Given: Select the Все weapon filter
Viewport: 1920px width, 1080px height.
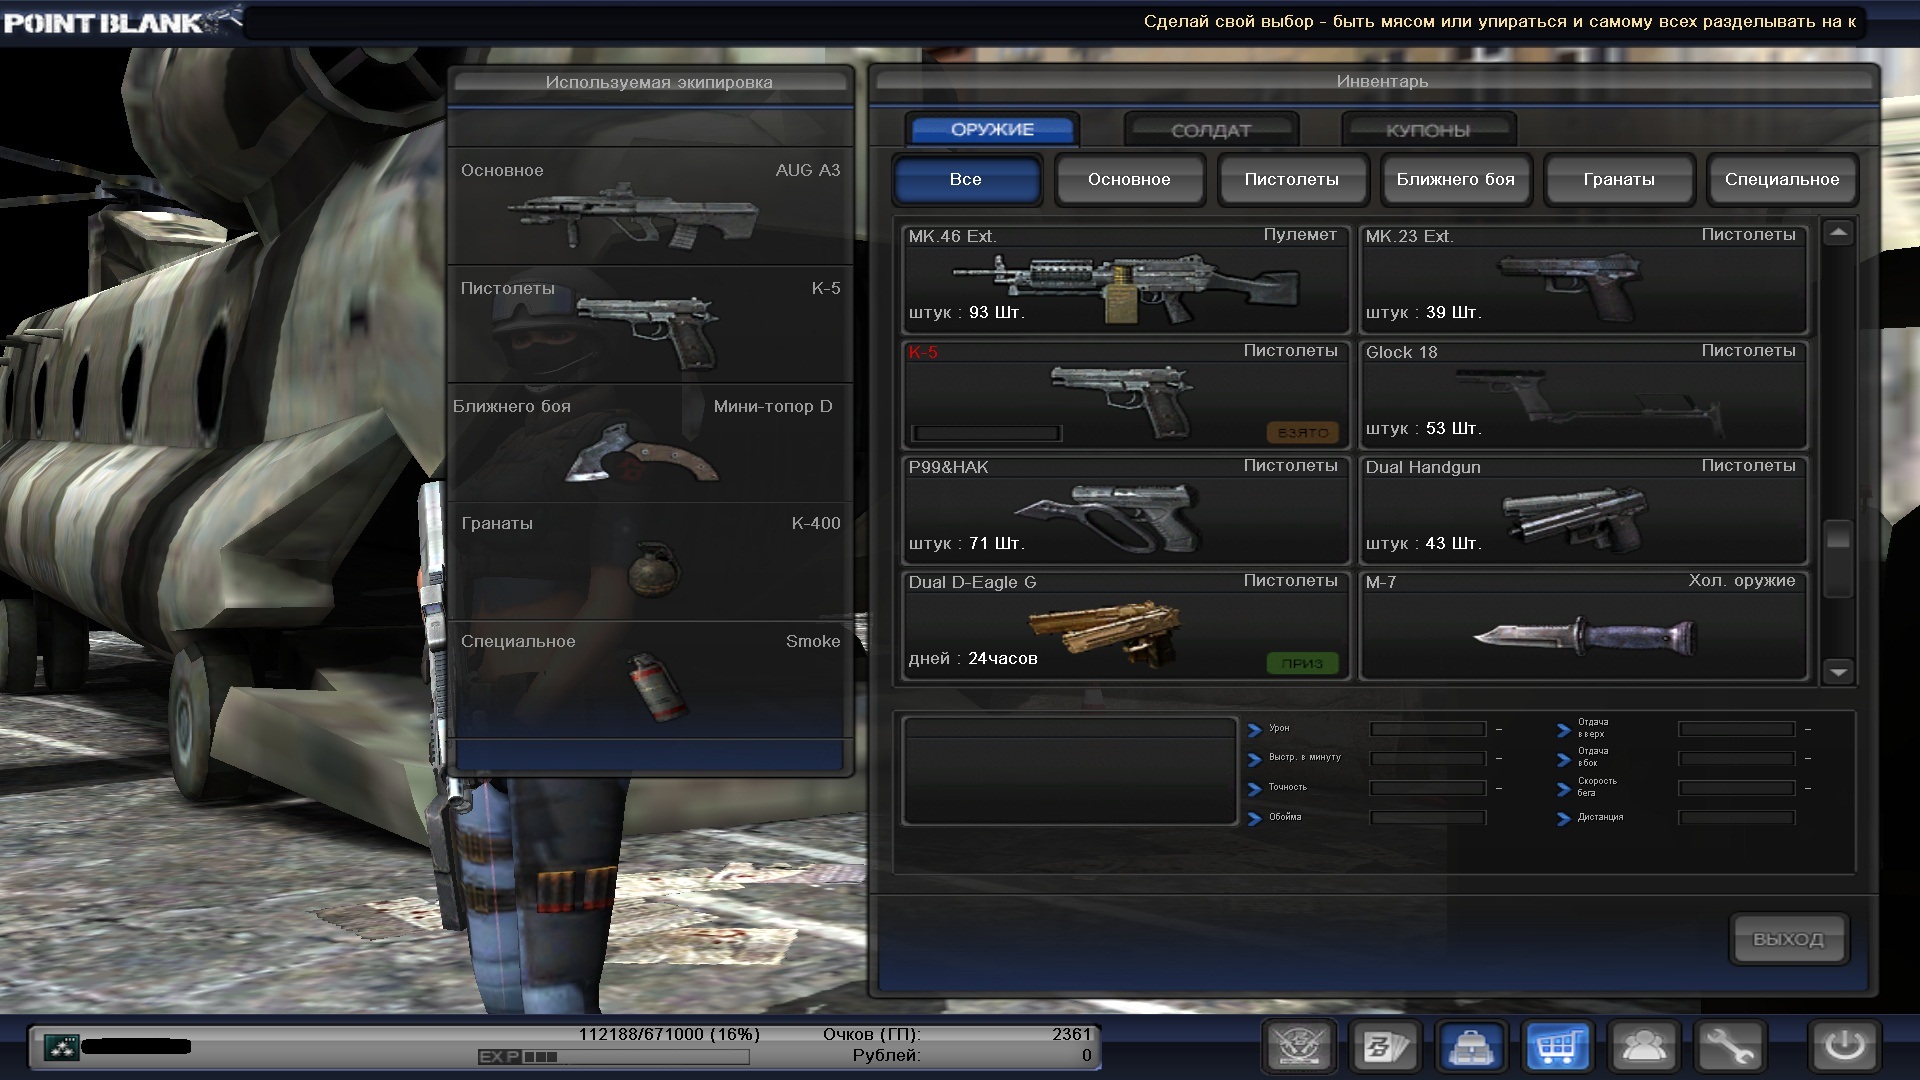Looking at the screenshot, I should pyautogui.click(x=966, y=179).
